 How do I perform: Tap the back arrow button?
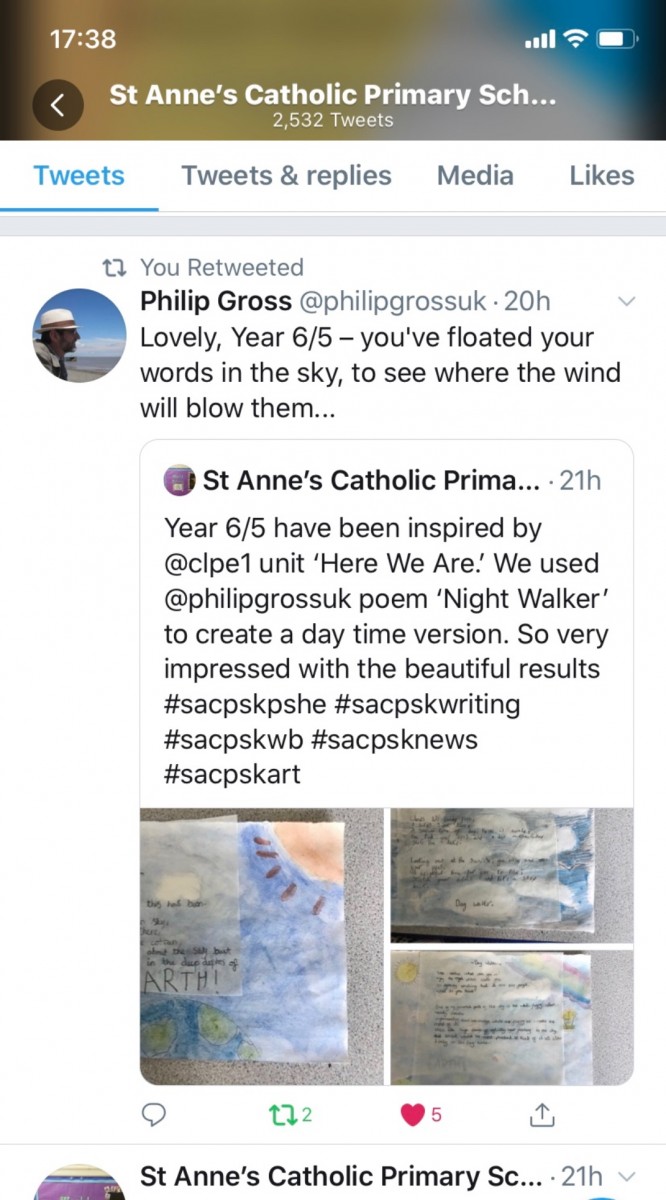[56, 104]
